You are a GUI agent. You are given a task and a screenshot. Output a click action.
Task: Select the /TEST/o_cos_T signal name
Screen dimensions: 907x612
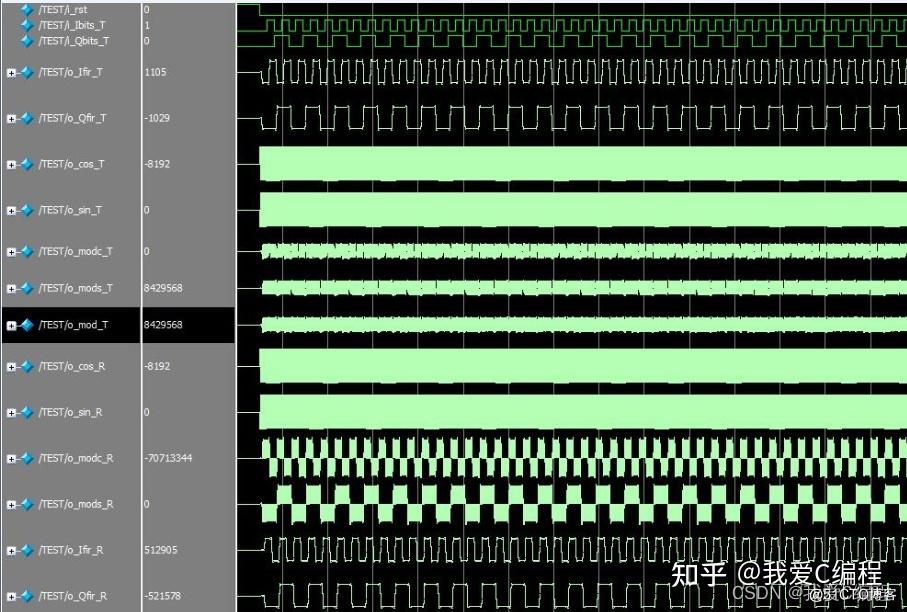point(71,164)
